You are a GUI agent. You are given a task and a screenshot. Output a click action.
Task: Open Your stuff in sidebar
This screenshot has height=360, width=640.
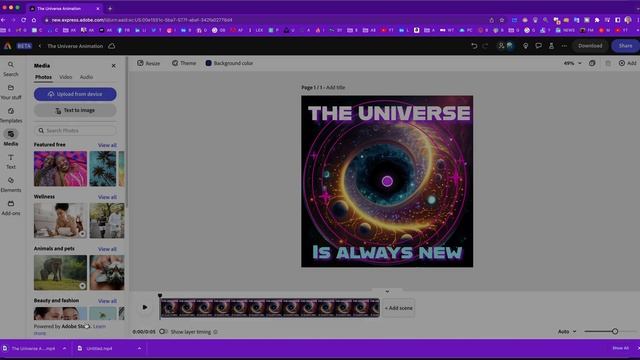point(11,92)
